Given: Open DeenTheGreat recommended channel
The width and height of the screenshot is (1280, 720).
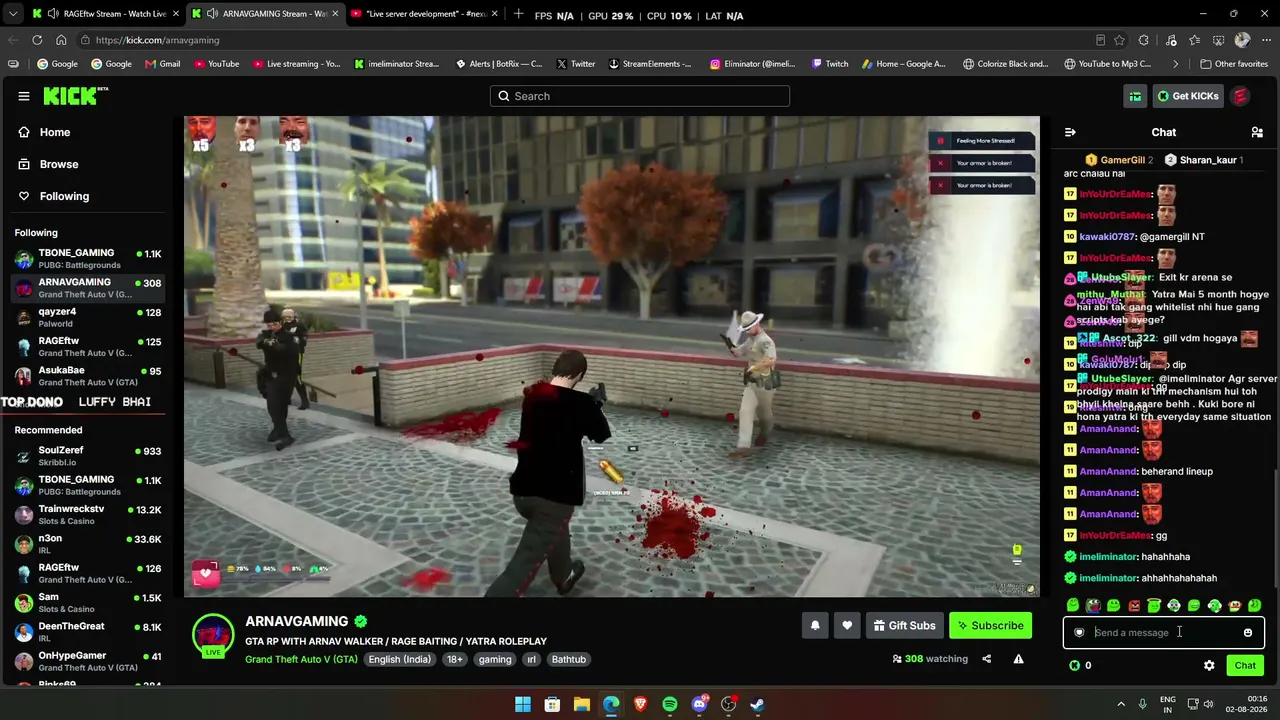Looking at the screenshot, I should tap(88, 632).
